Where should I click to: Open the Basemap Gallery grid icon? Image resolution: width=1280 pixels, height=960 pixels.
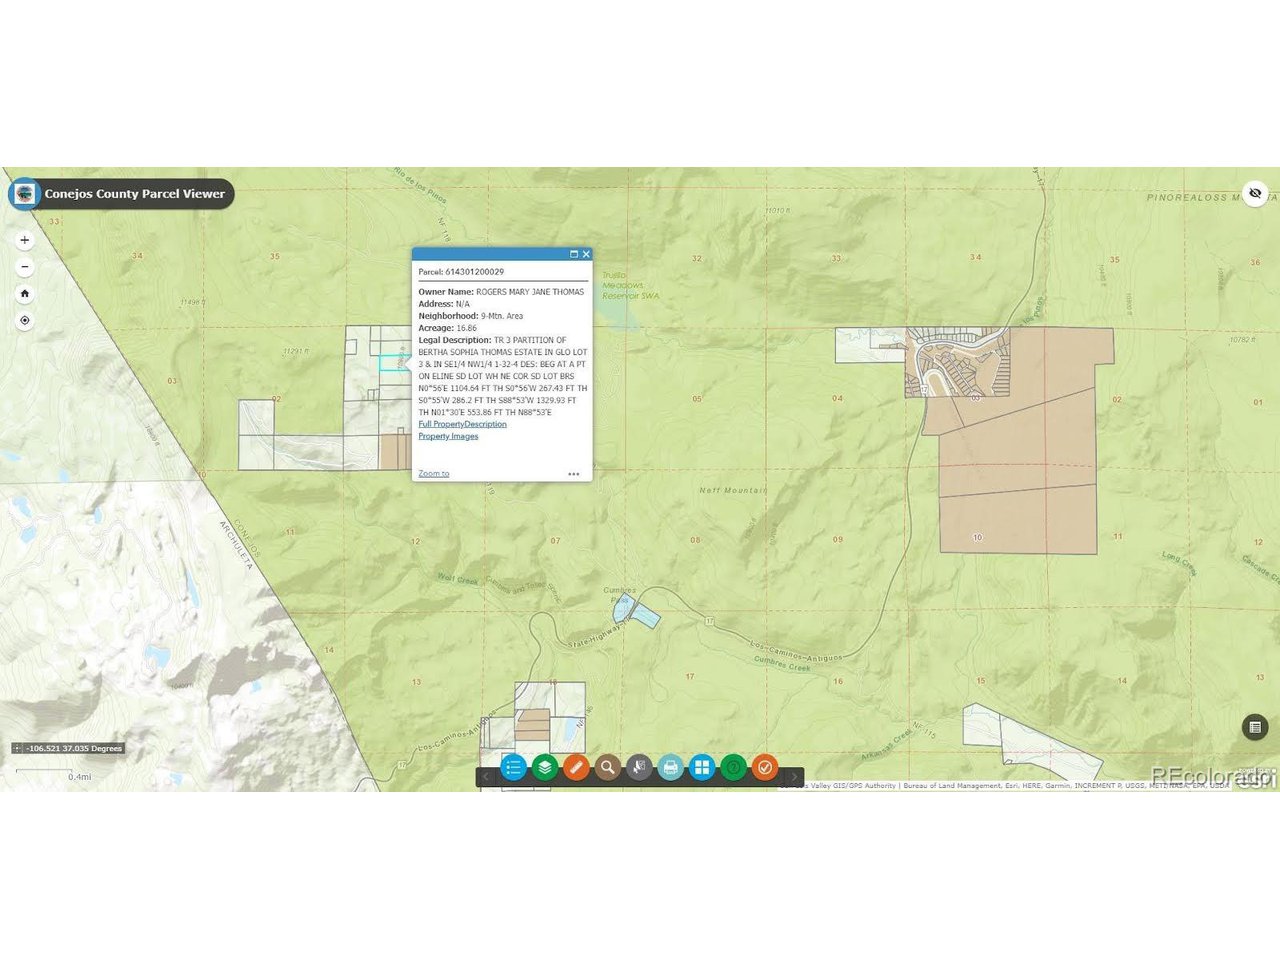[x=702, y=767]
